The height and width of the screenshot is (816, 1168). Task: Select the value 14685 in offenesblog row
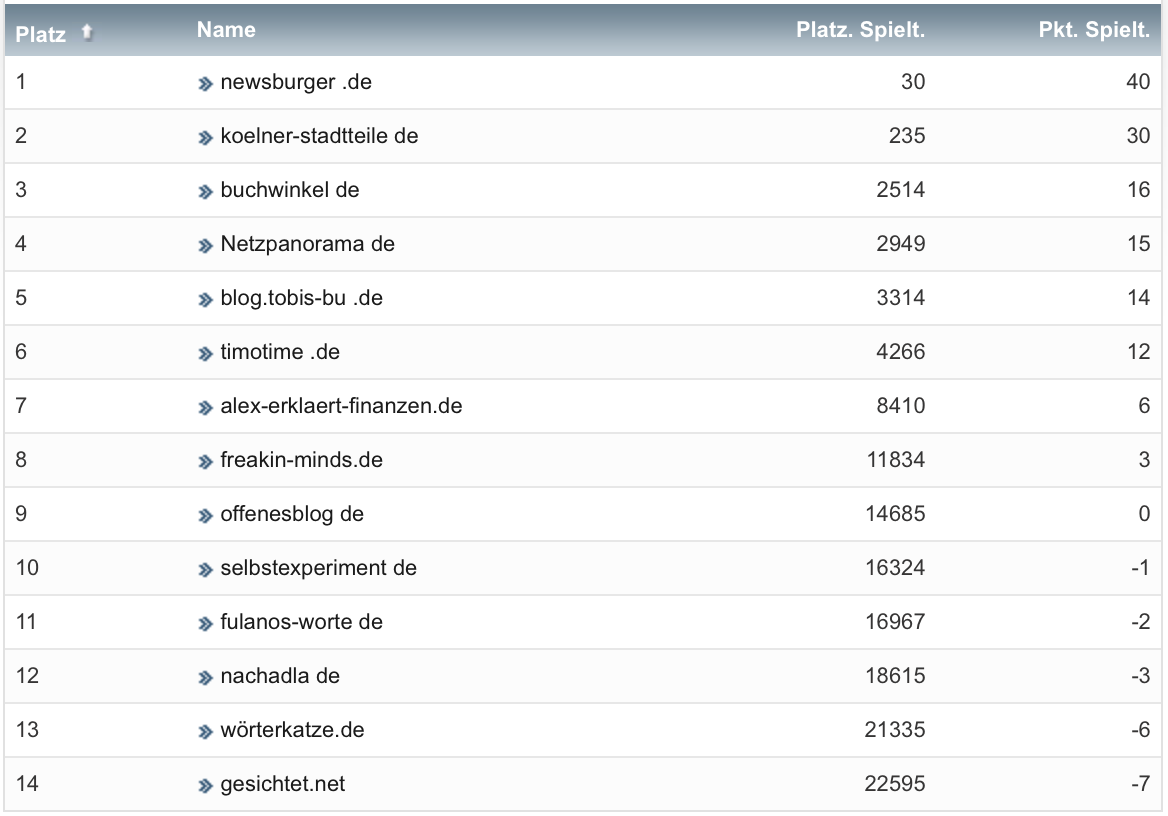[x=895, y=514]
